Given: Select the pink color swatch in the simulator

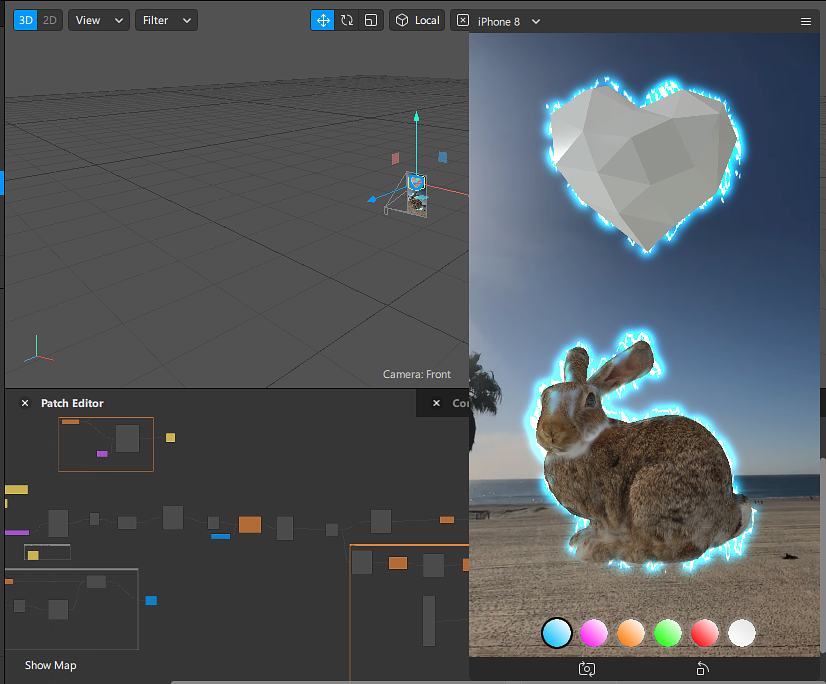Looking at the screenshot, I should coord(594,633).
